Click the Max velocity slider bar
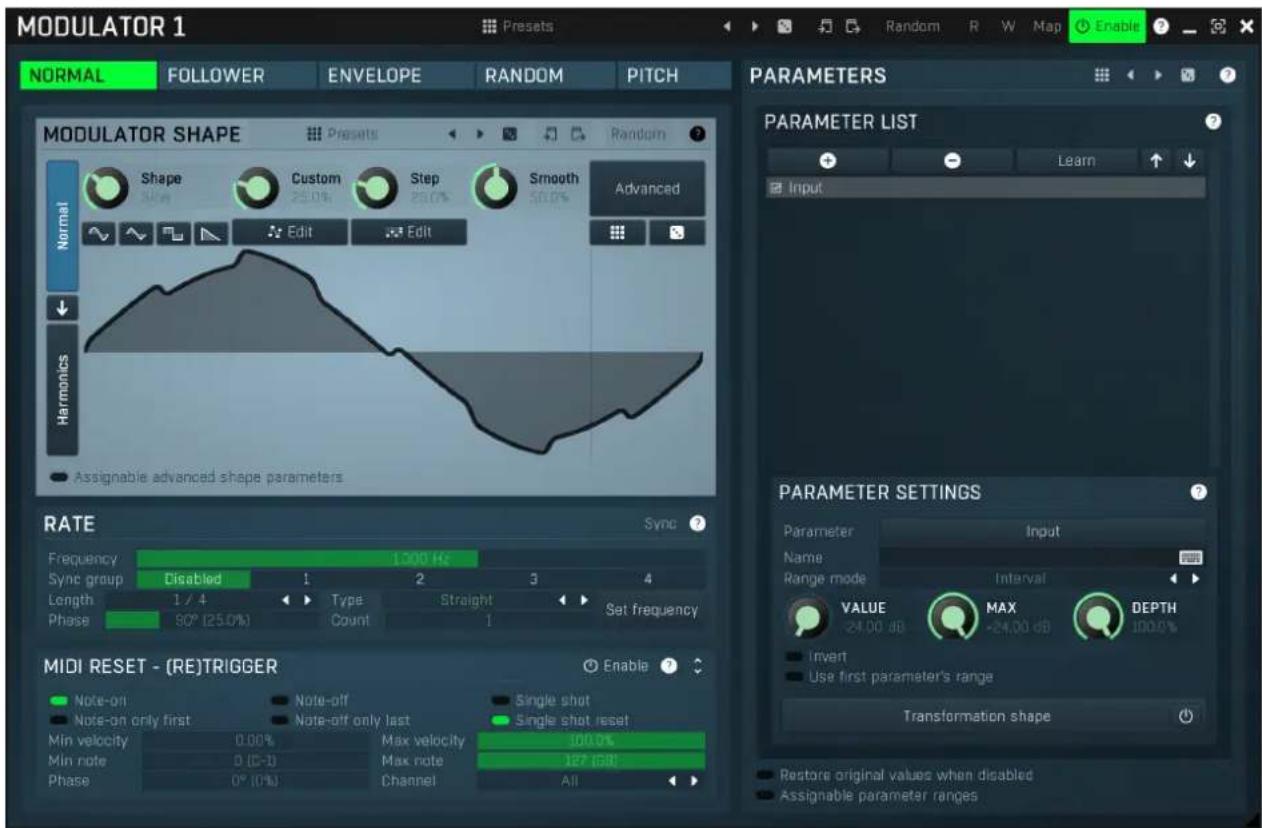The image size is (1262, 828). coord(591,741)
